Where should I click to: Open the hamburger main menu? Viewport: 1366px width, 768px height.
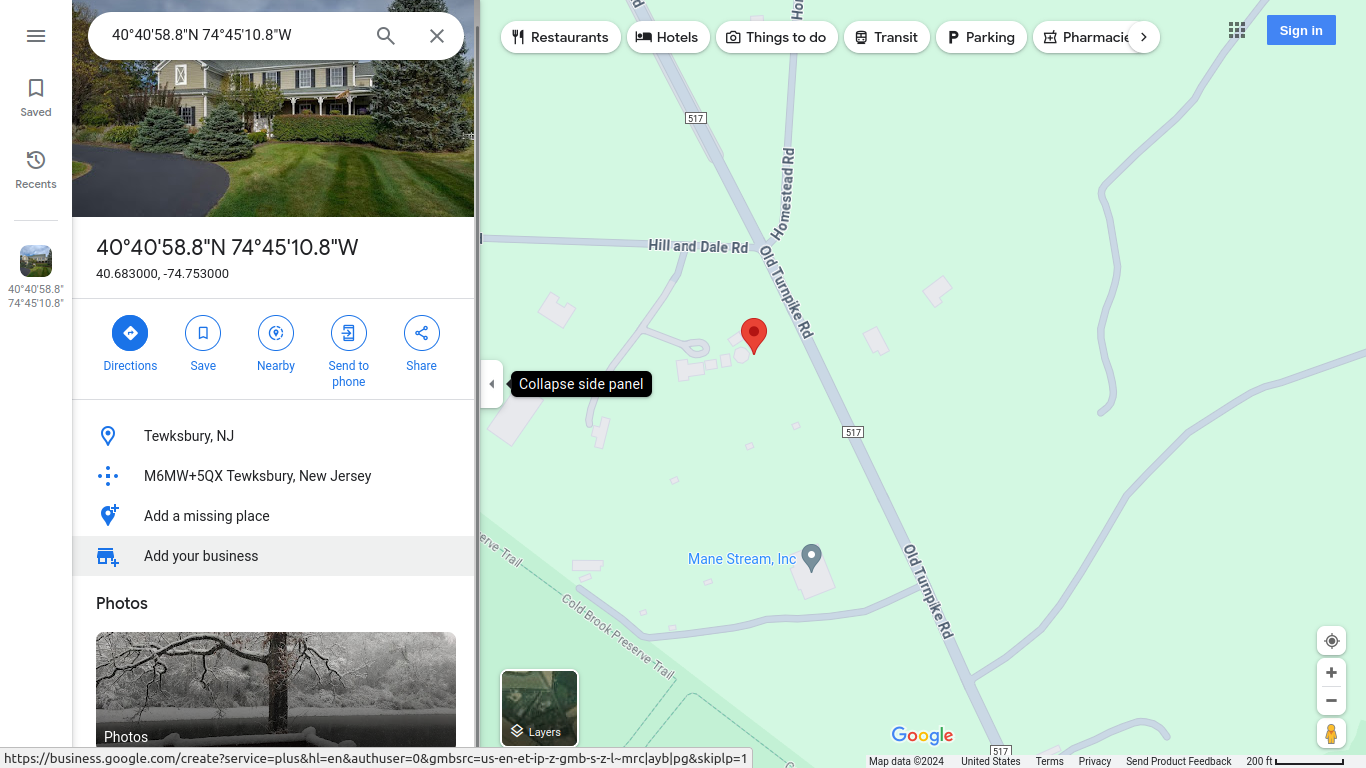point(36,36)
